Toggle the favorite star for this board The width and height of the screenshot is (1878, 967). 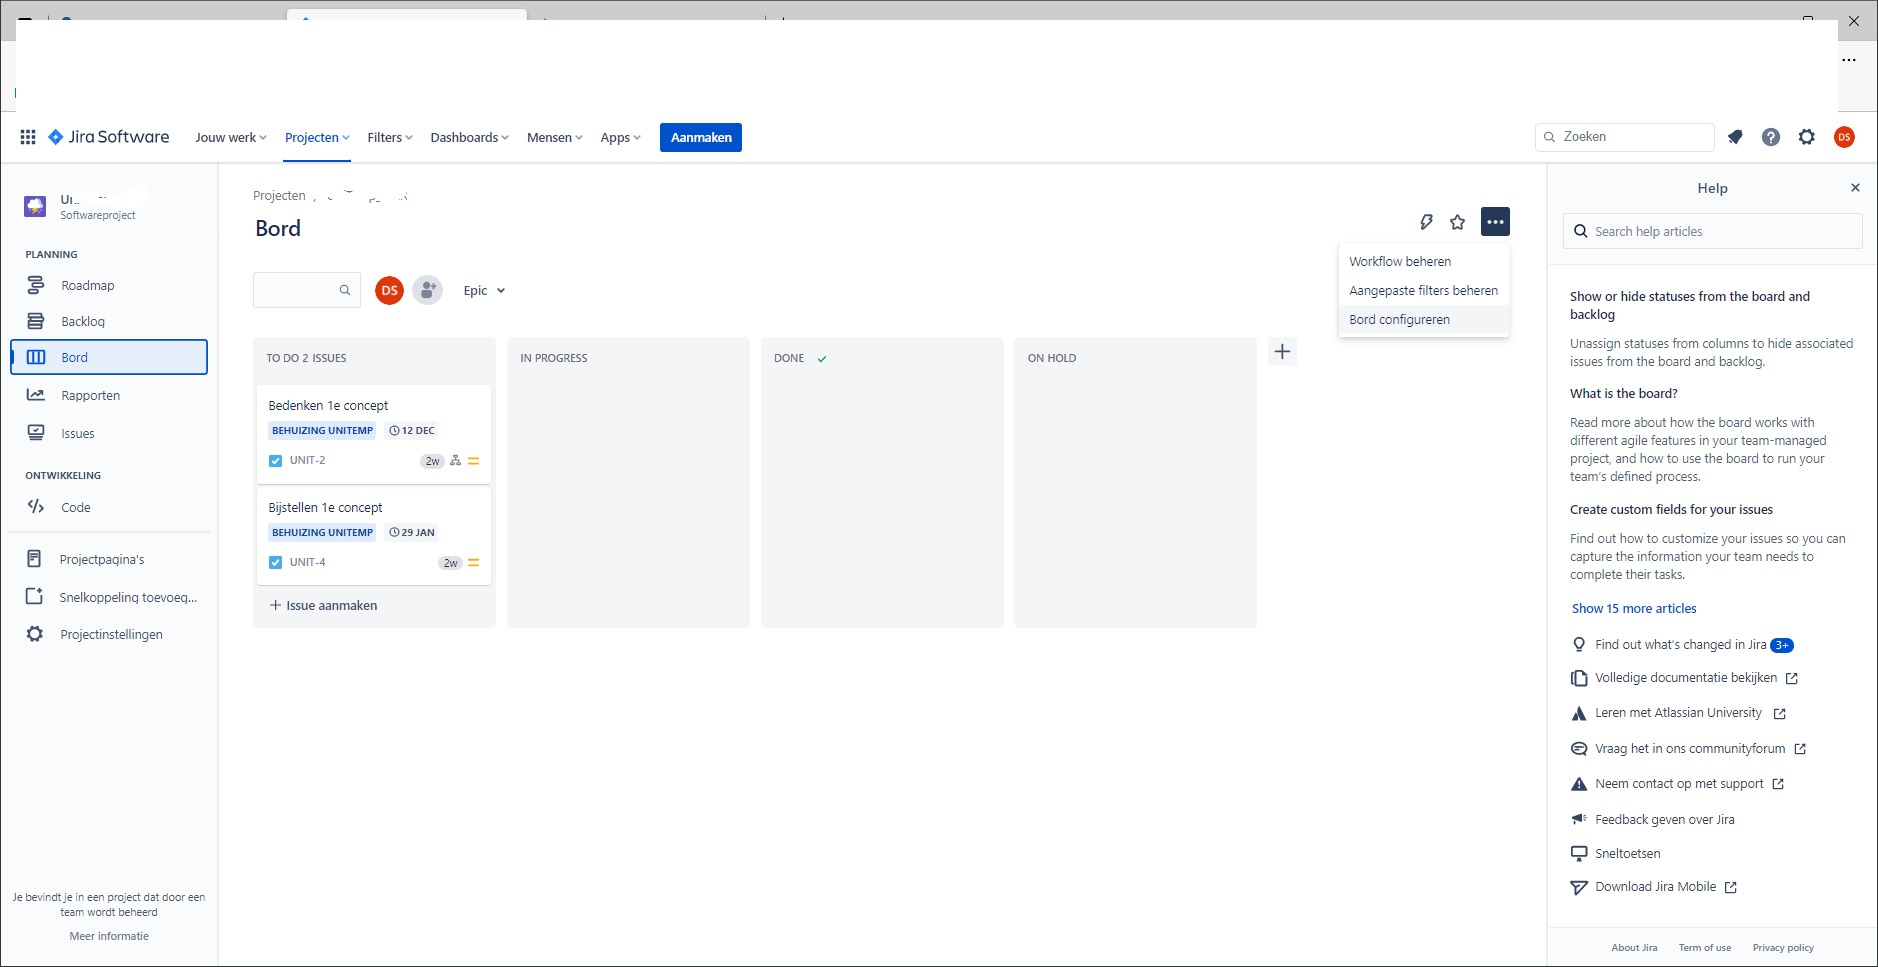(1457, 221)
